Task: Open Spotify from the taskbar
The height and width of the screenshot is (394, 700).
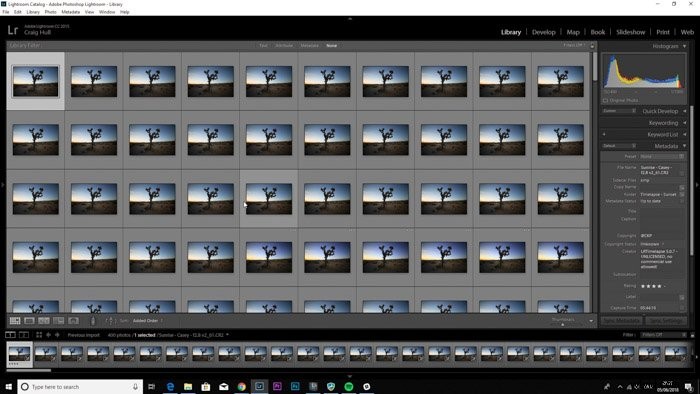Action: click(x=349, y=386)
